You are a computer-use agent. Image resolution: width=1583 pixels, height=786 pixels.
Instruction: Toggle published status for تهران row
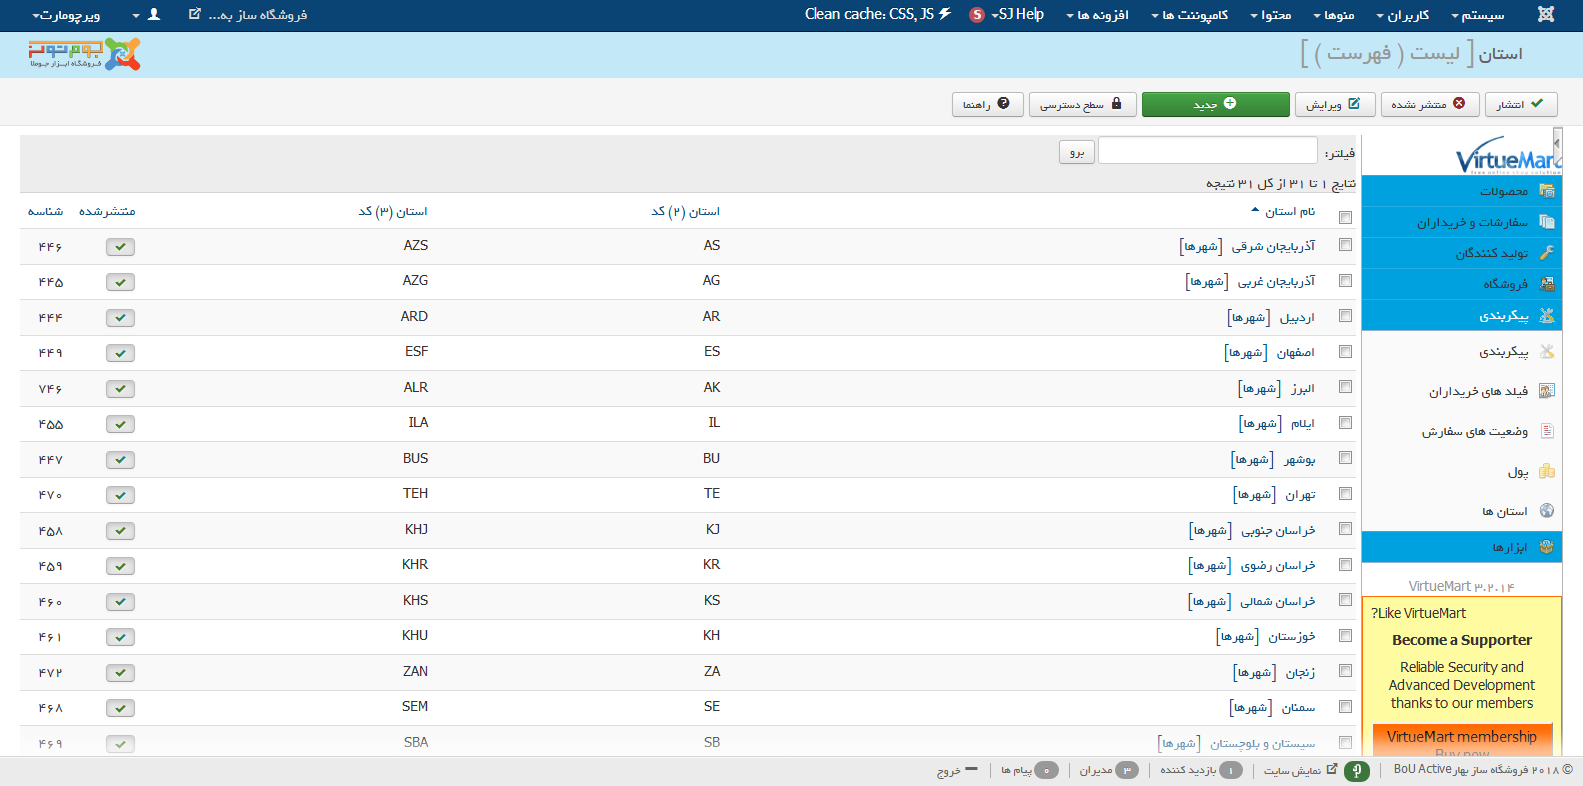point(120,495)
